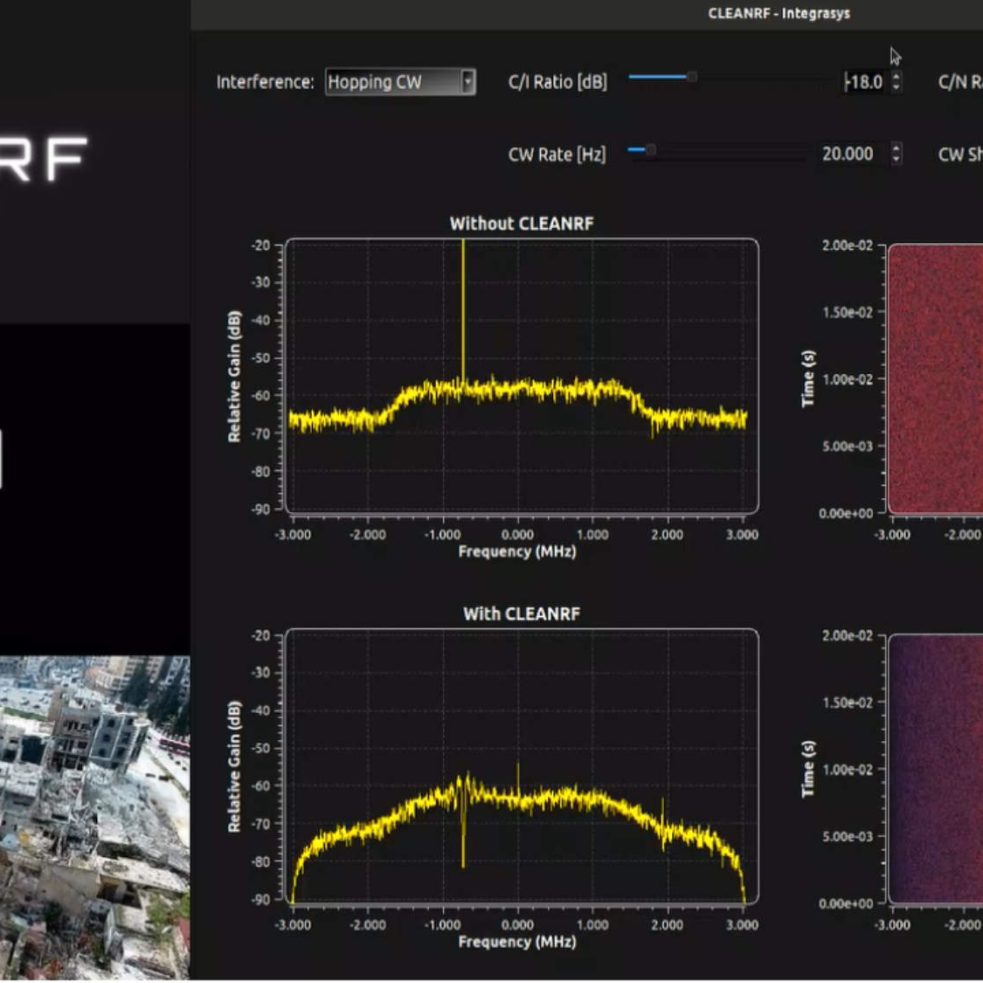Click the "Without CLEANRF" plot title
The image size is (983, 983).
point(521,223)
